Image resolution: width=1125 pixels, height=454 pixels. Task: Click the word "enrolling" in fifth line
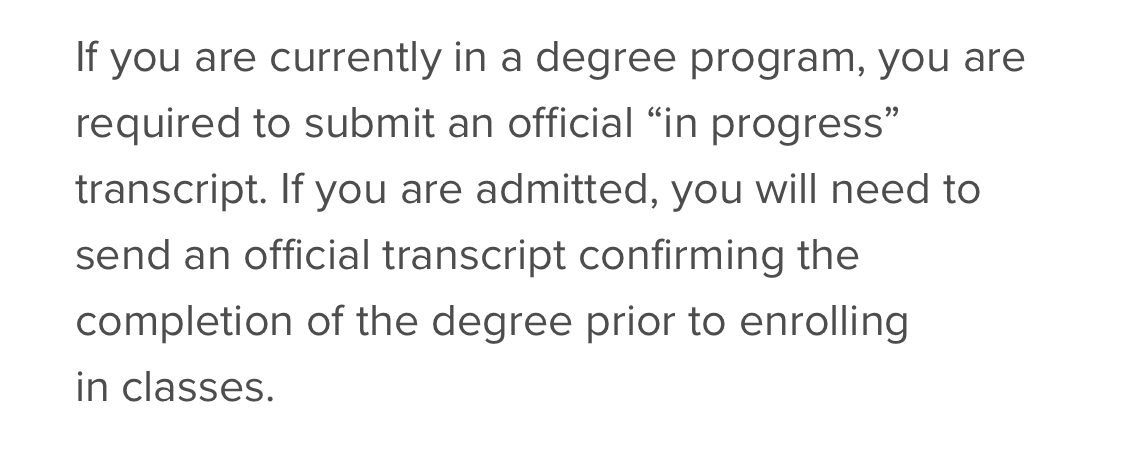tap(824, 323)
